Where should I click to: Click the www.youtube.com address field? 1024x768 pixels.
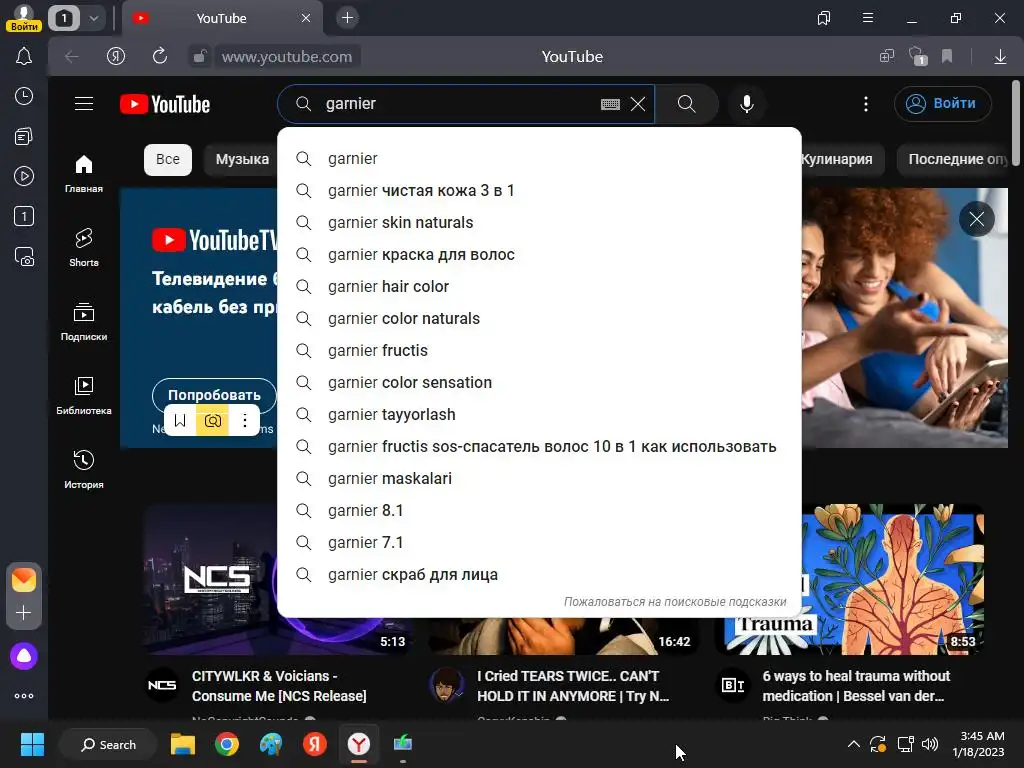[x=287, y=57]
